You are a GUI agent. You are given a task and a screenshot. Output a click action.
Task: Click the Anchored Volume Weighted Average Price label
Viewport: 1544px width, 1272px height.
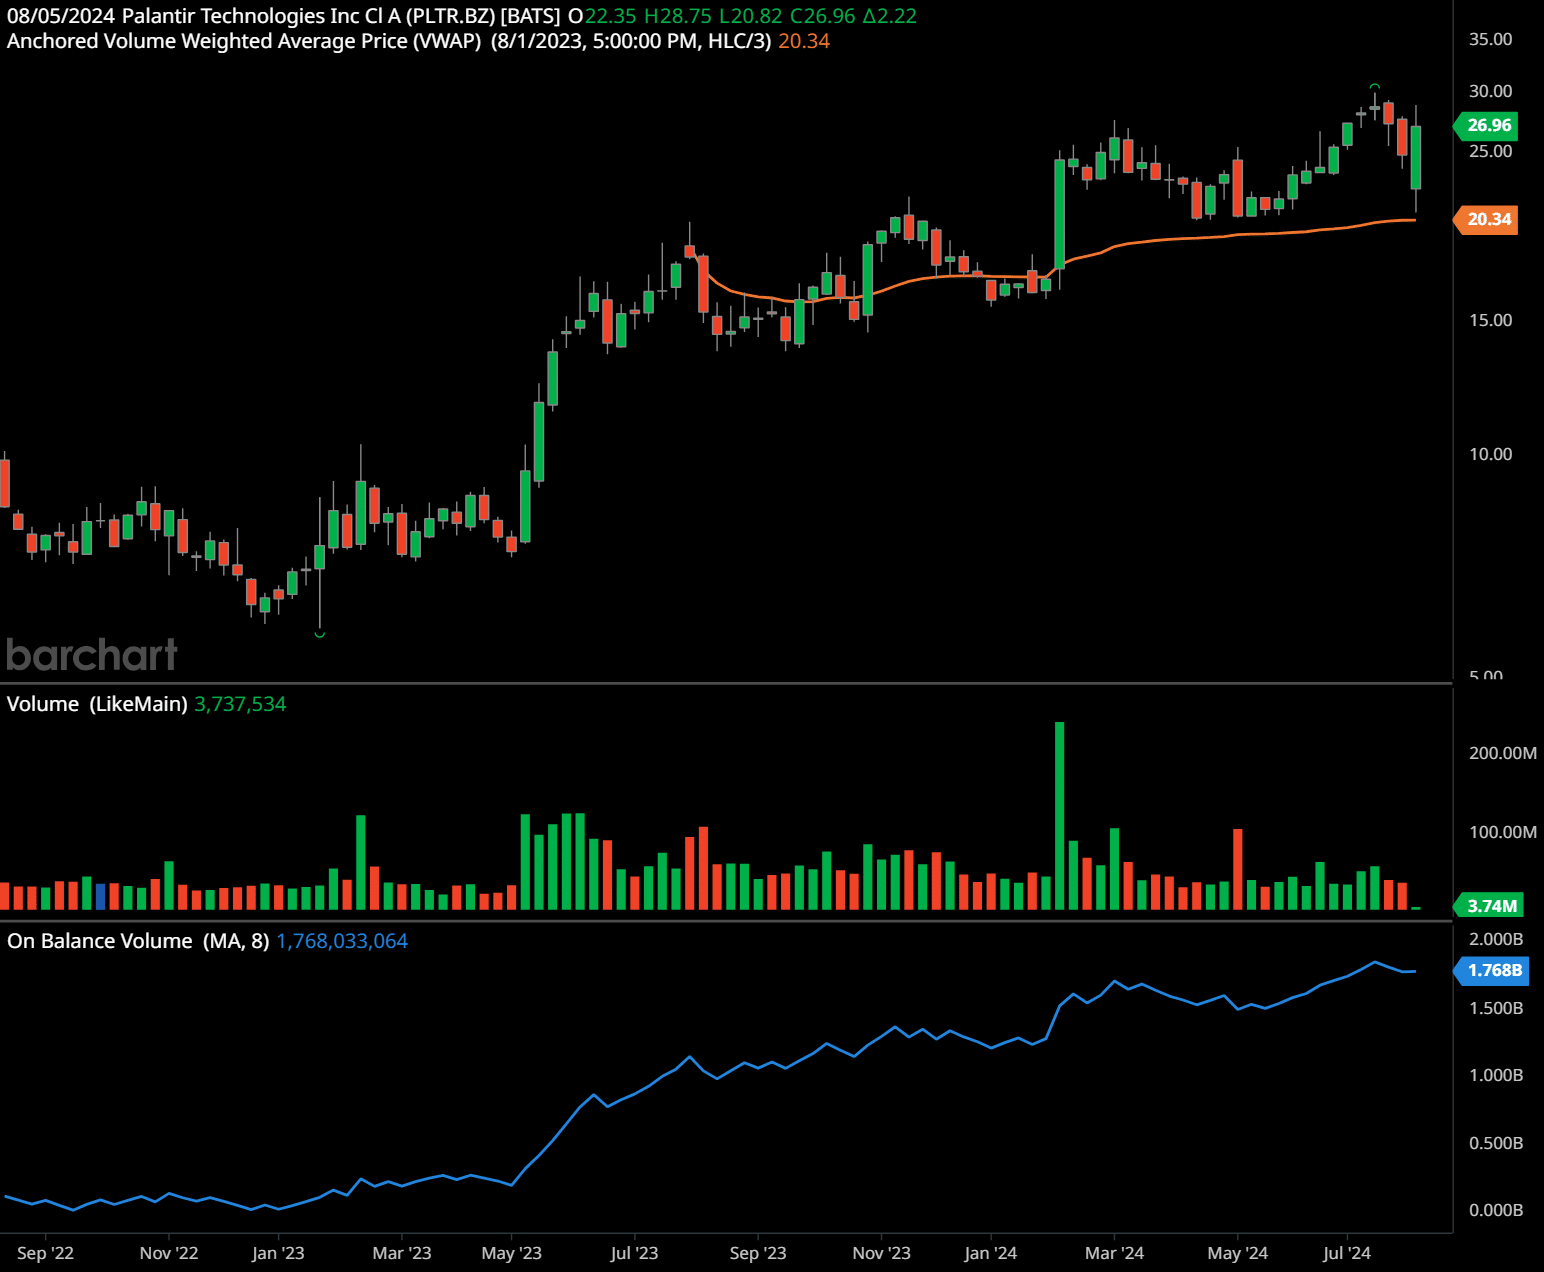[244, 41]
